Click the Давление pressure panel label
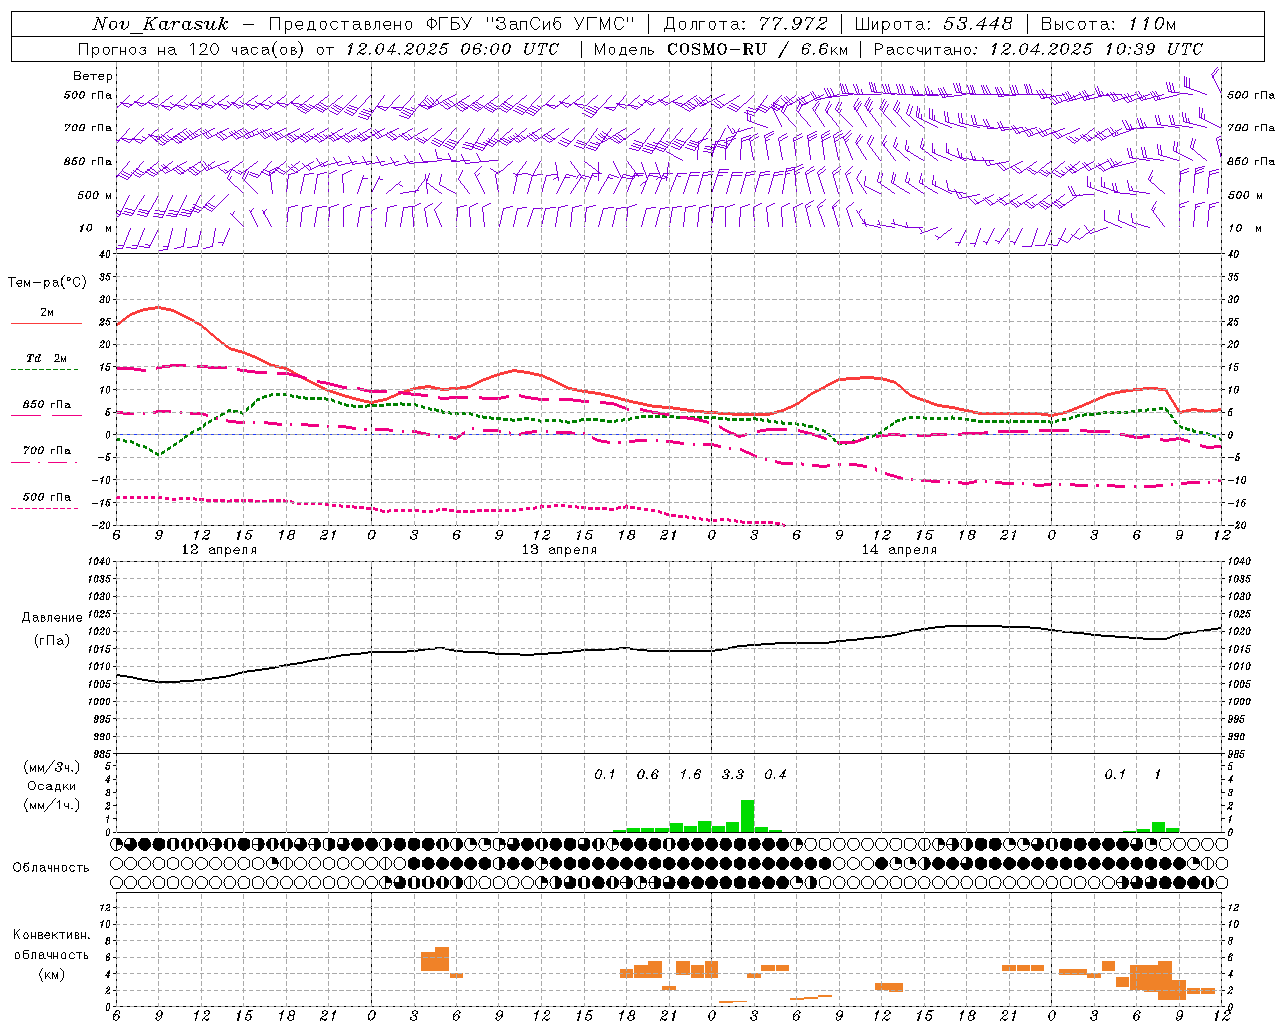1280x1024 pixels. point(52,618)
